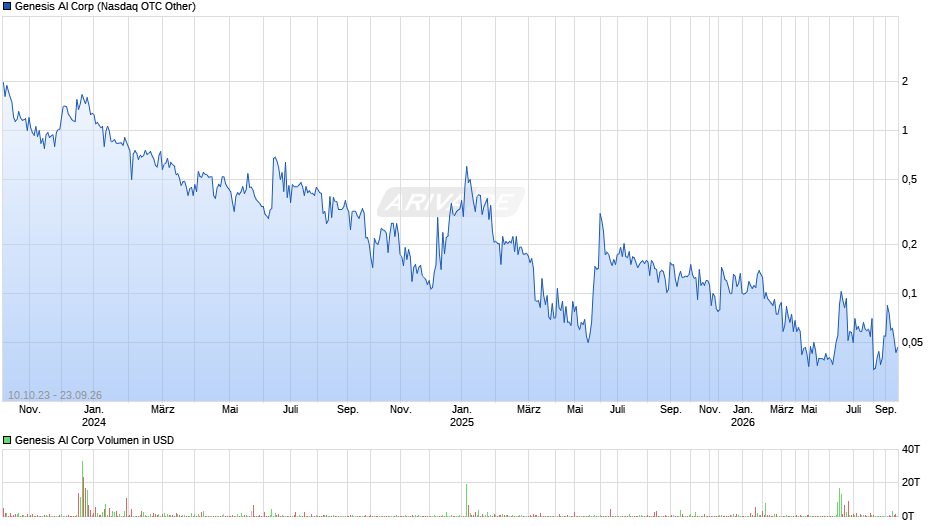The width and height of the screenshot is (940, 526).
Task: Click the 'Juli' label right of 2024
Action: [x=291, y=410]
